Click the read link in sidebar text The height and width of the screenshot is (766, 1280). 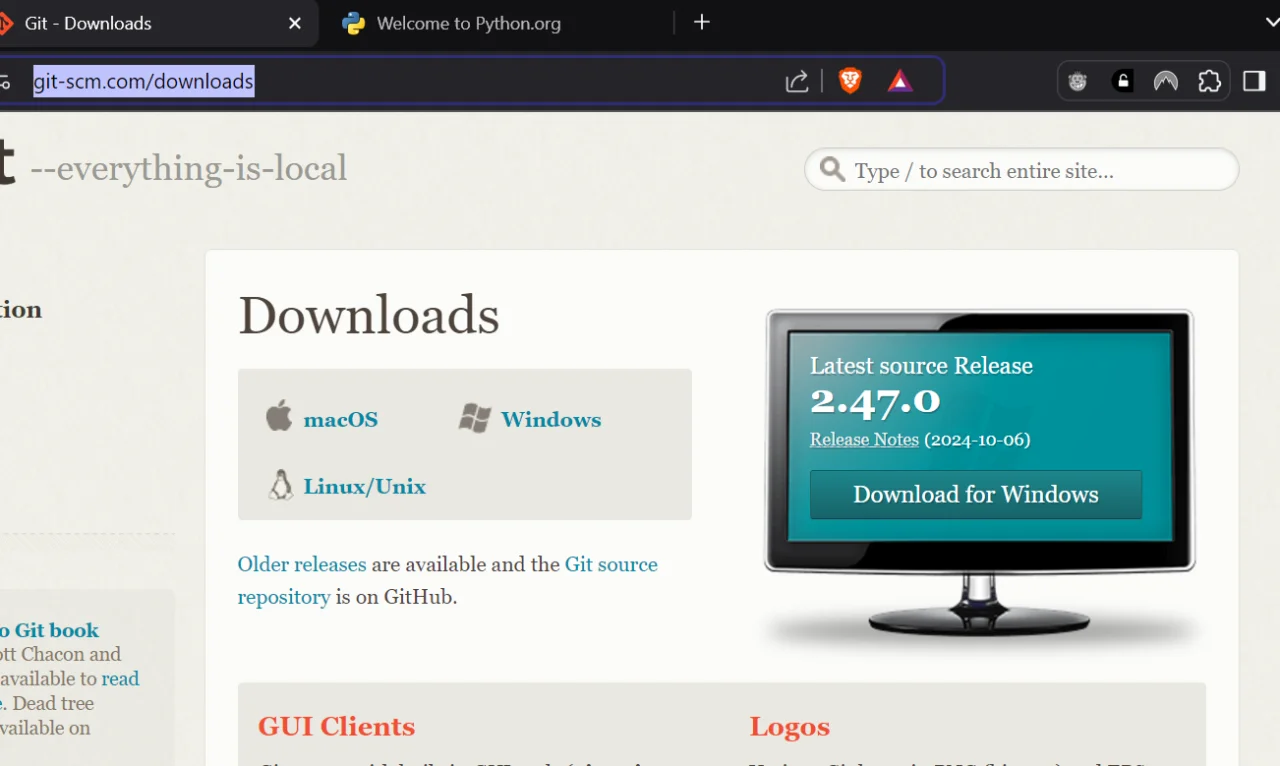pyautogui.click(x=120, y=679)
